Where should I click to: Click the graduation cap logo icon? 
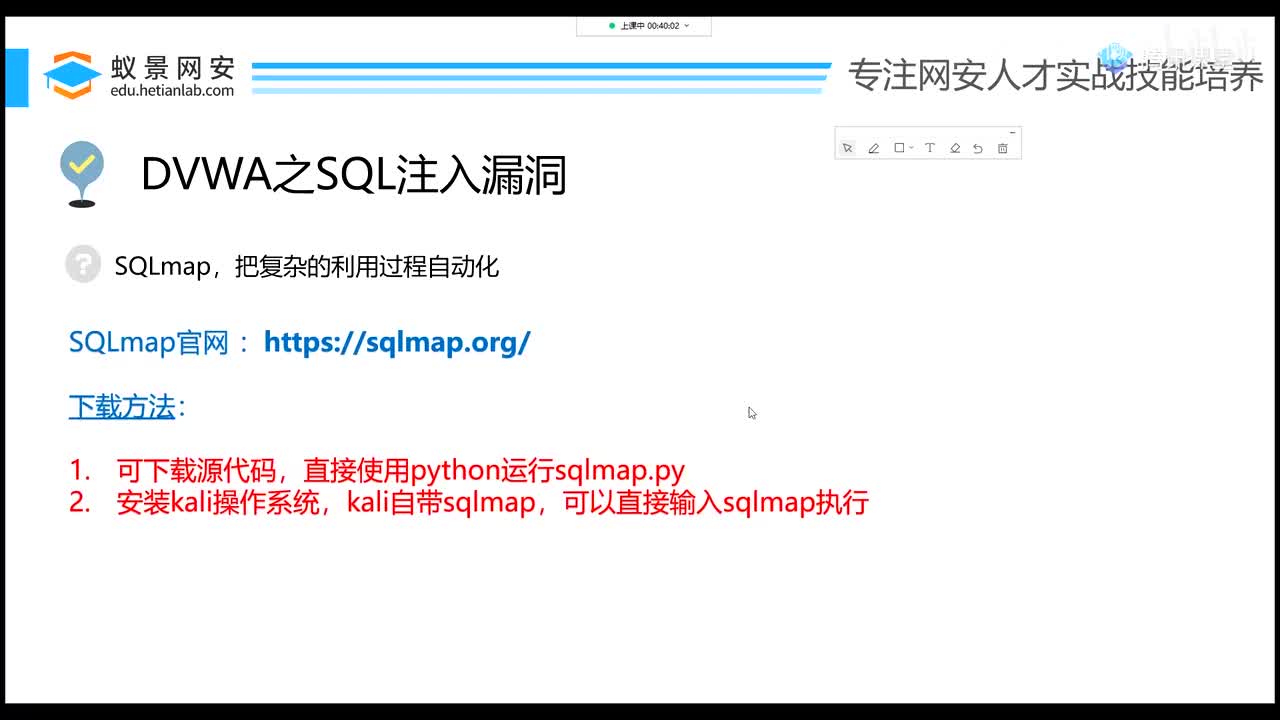tap(72, 75)
